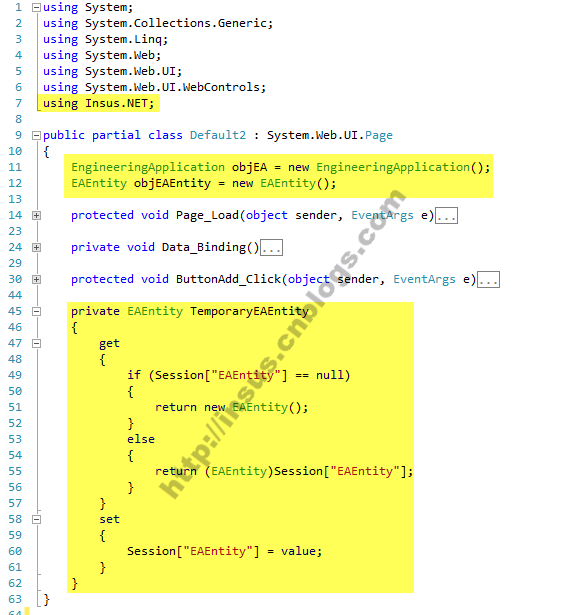The height and width of the screenshot is (615, 567).
Task: Collapse the set accessor block
Action: tap(36, 520)
